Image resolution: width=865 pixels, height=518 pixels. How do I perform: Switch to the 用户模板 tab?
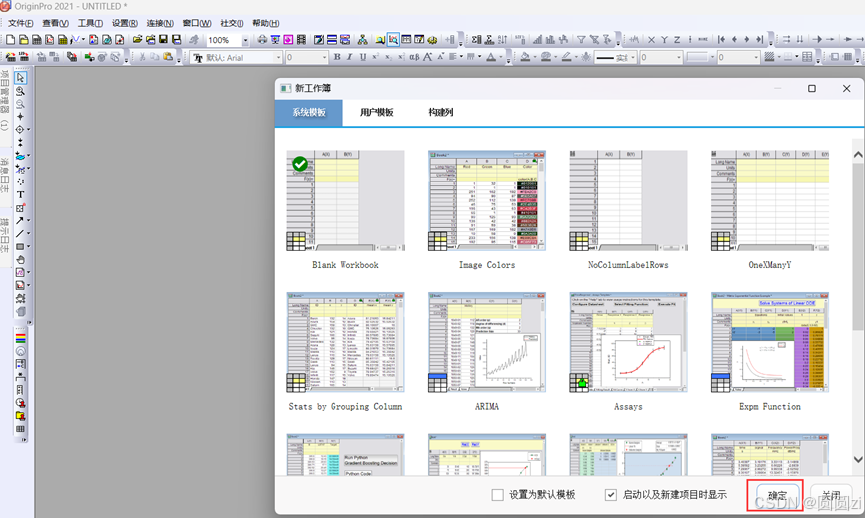[x=377, y=113]
